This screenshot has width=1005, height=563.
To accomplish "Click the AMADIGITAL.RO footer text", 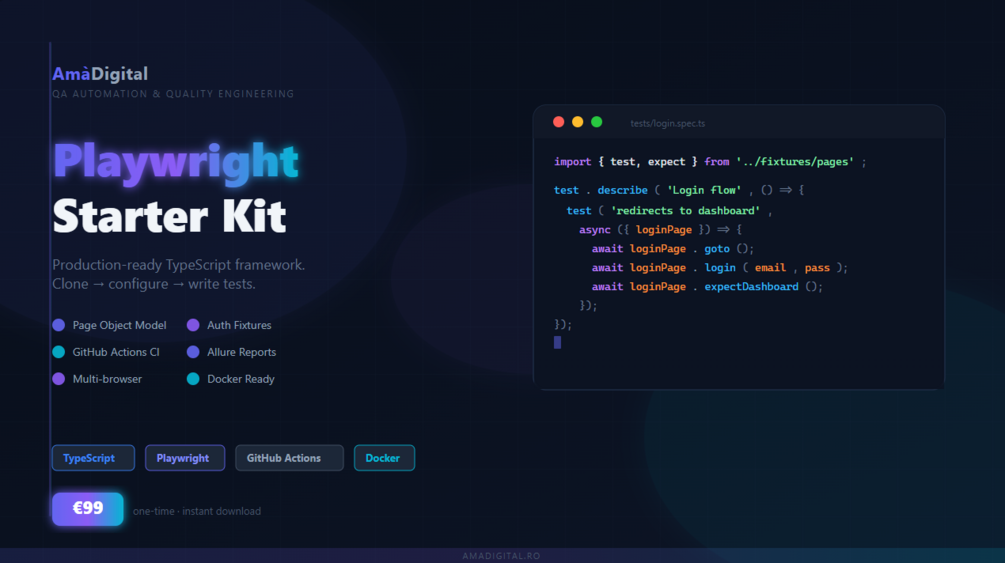I will point(502,556).
